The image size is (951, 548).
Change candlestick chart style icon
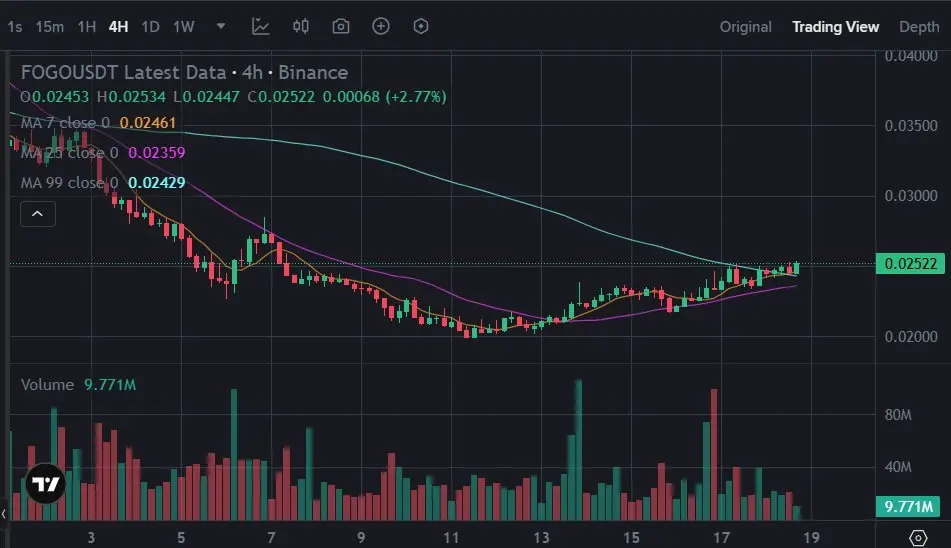pyautogui.click(x=301, y=26)
